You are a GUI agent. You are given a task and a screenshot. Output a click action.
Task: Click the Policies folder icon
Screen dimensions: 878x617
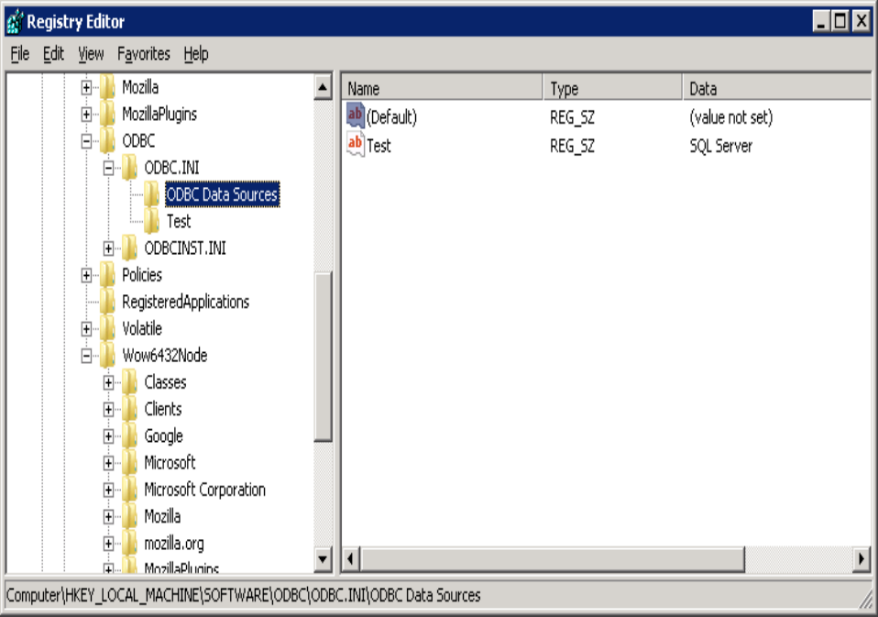click(x=108, y=275)
